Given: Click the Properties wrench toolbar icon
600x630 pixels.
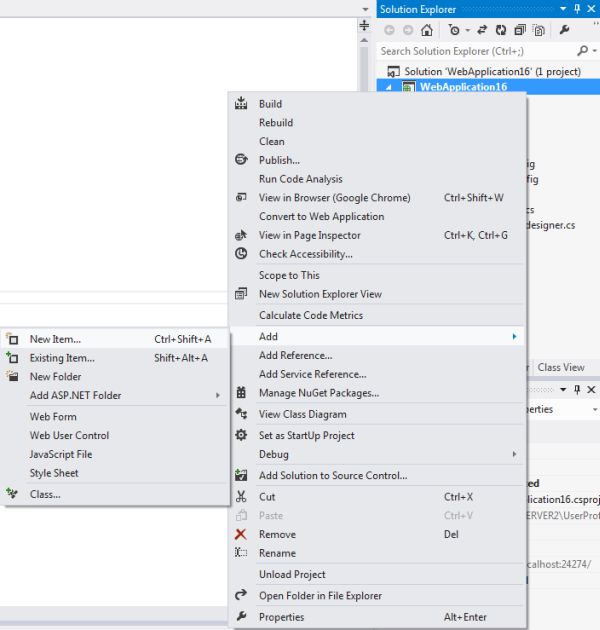Looking at the screenshot, I should tap(564, 30).
